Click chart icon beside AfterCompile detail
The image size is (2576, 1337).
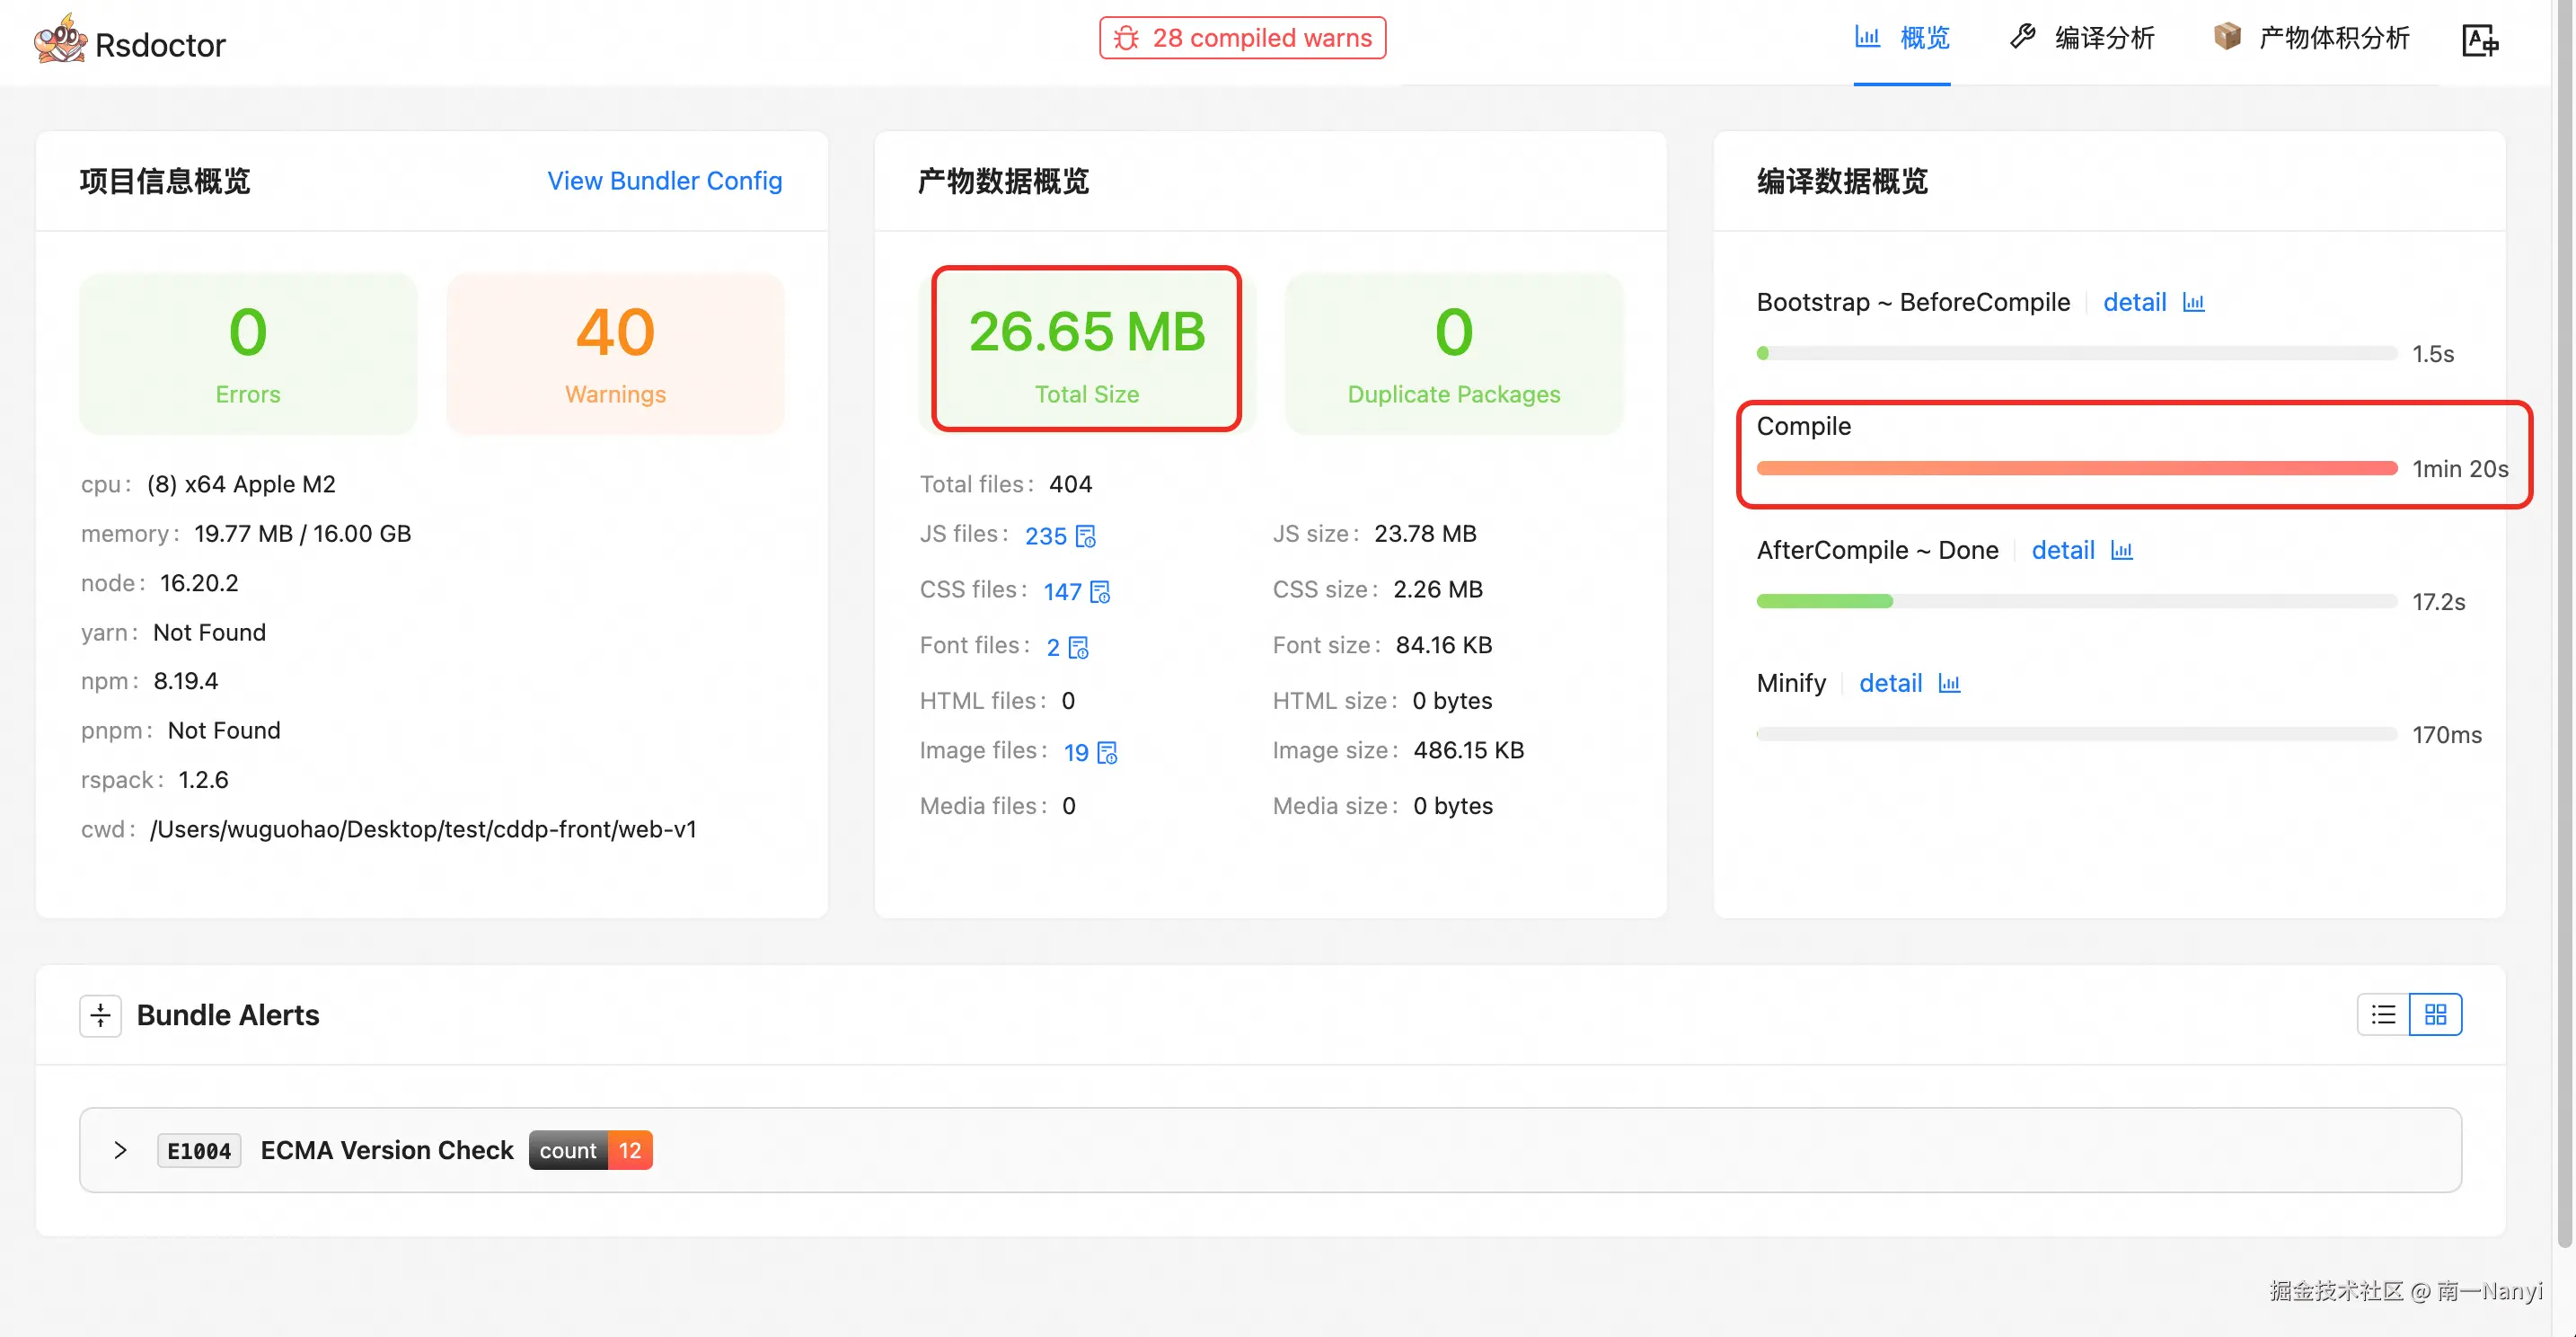click(2121, 550)
